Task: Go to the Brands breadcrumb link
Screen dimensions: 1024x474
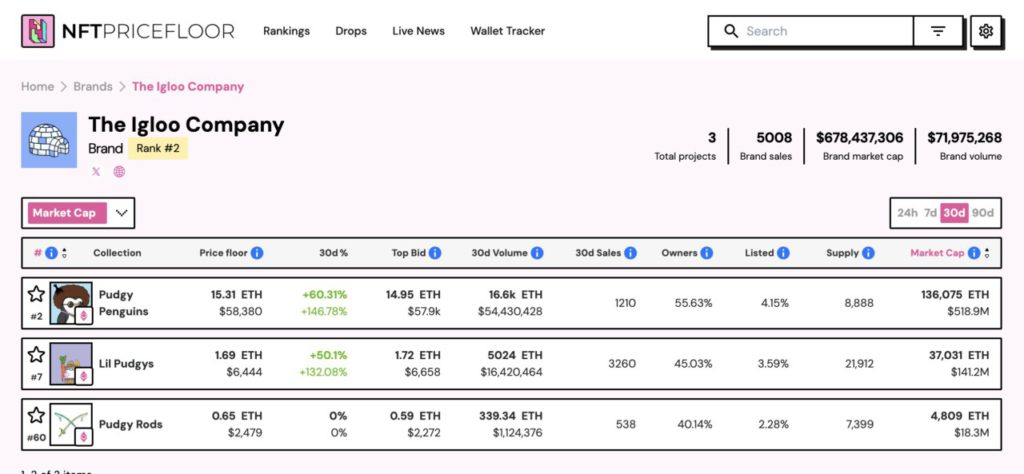Action: click(93, 87)
